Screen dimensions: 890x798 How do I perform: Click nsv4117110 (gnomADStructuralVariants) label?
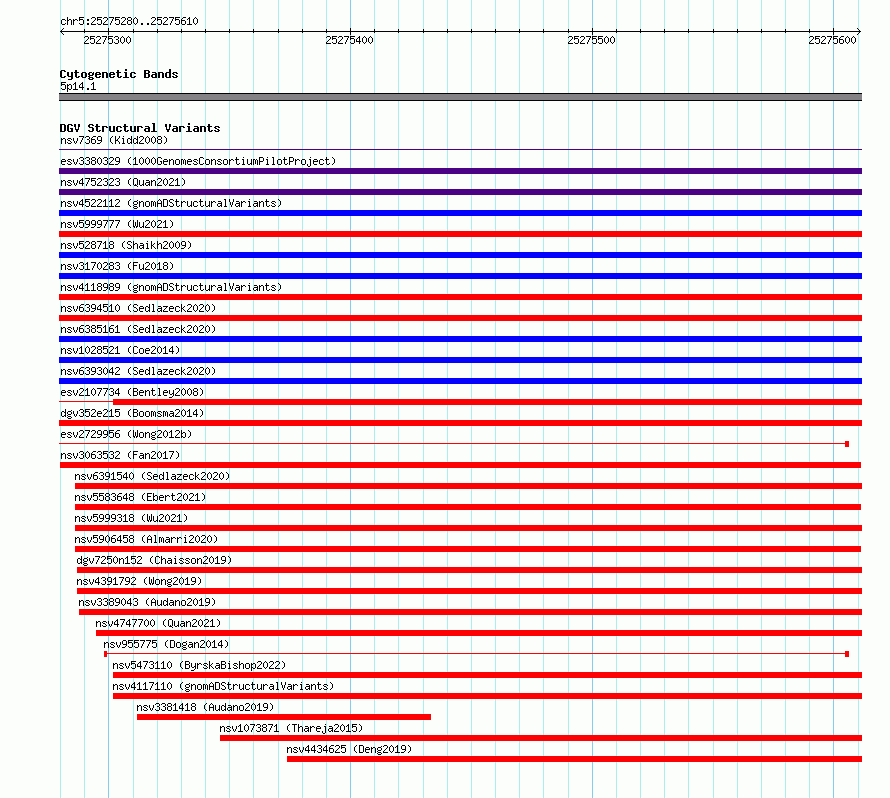[223, 686]
